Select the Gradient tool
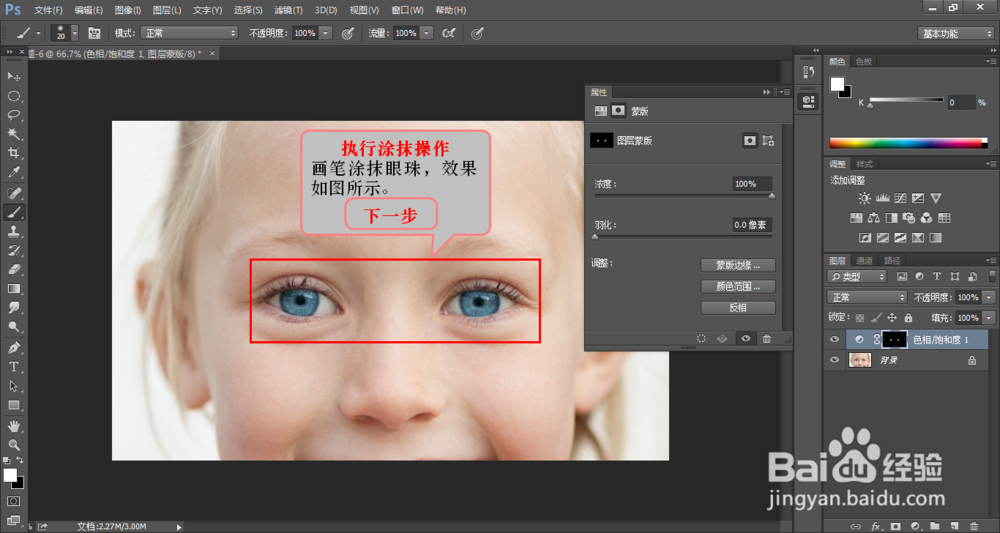 (x=13, y=289)
